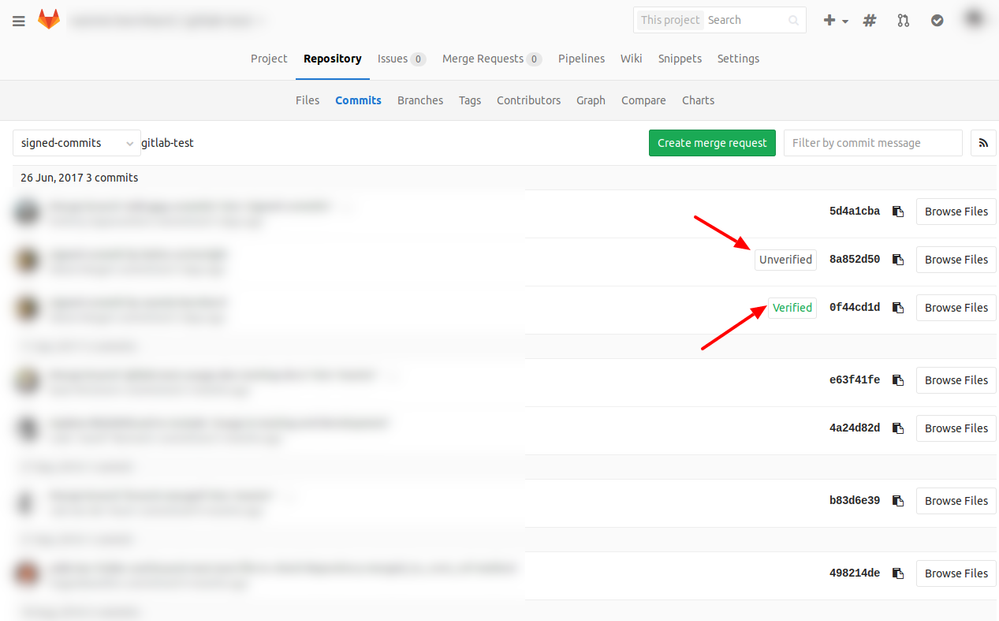
Task: Click author avatar beside commit 498214de
Action: (27, 573)
